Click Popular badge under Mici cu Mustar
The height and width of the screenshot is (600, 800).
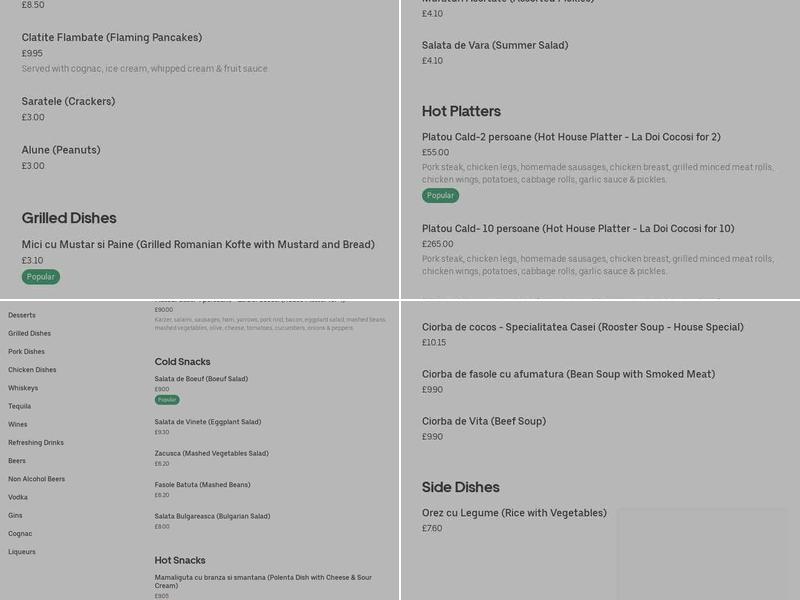pos(41,277)
